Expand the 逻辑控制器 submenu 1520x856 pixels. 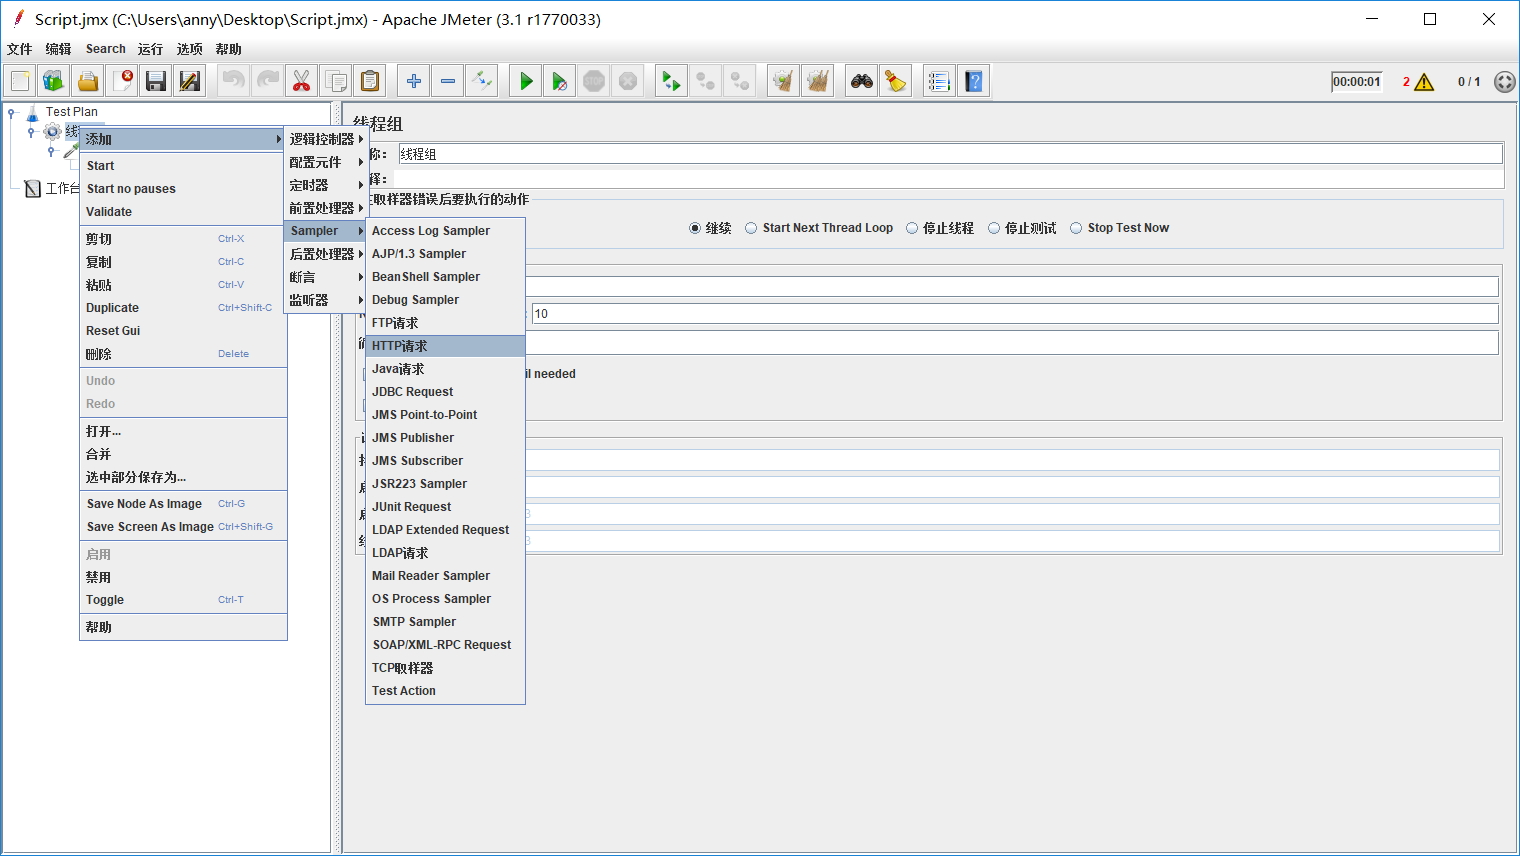pyautogui.click(x=326, y=139)
